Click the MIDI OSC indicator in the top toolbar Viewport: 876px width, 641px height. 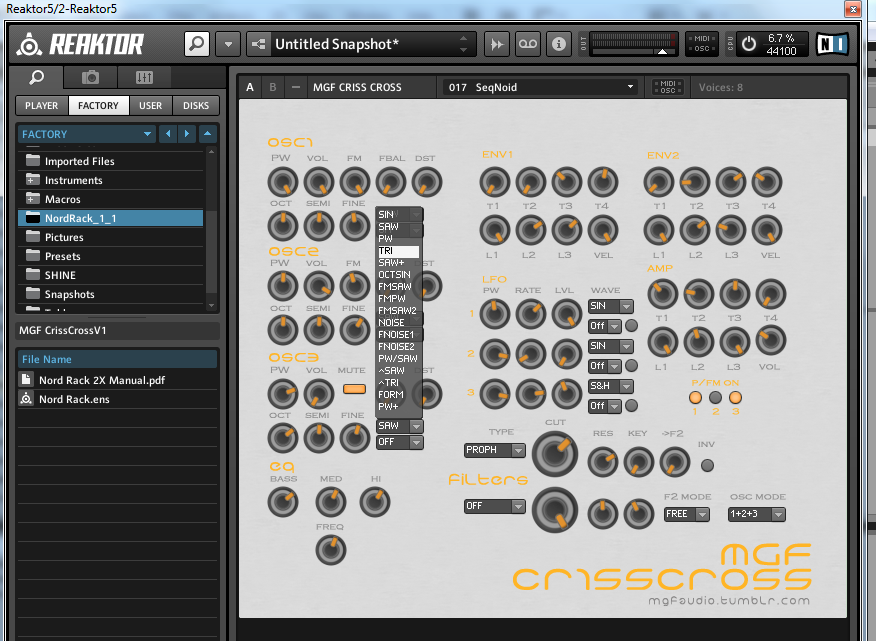[702, 44]
